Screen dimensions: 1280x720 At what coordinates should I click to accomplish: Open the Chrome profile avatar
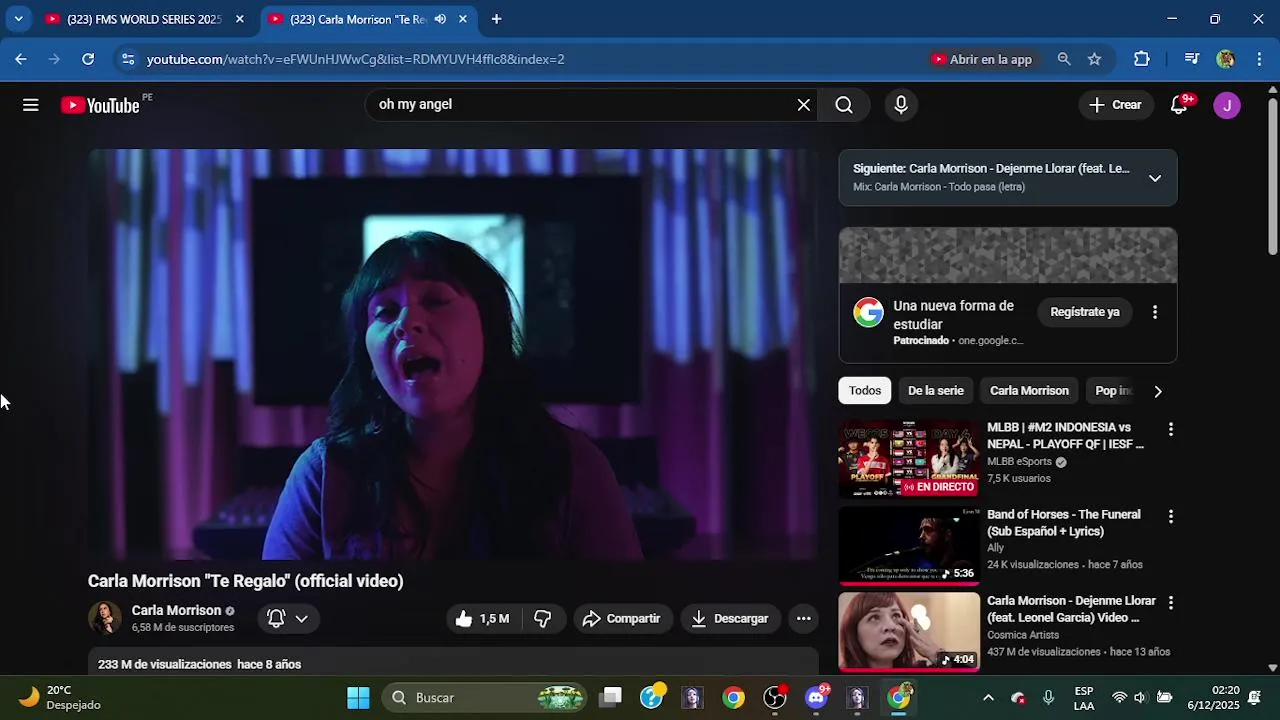tap(1226, 59)
